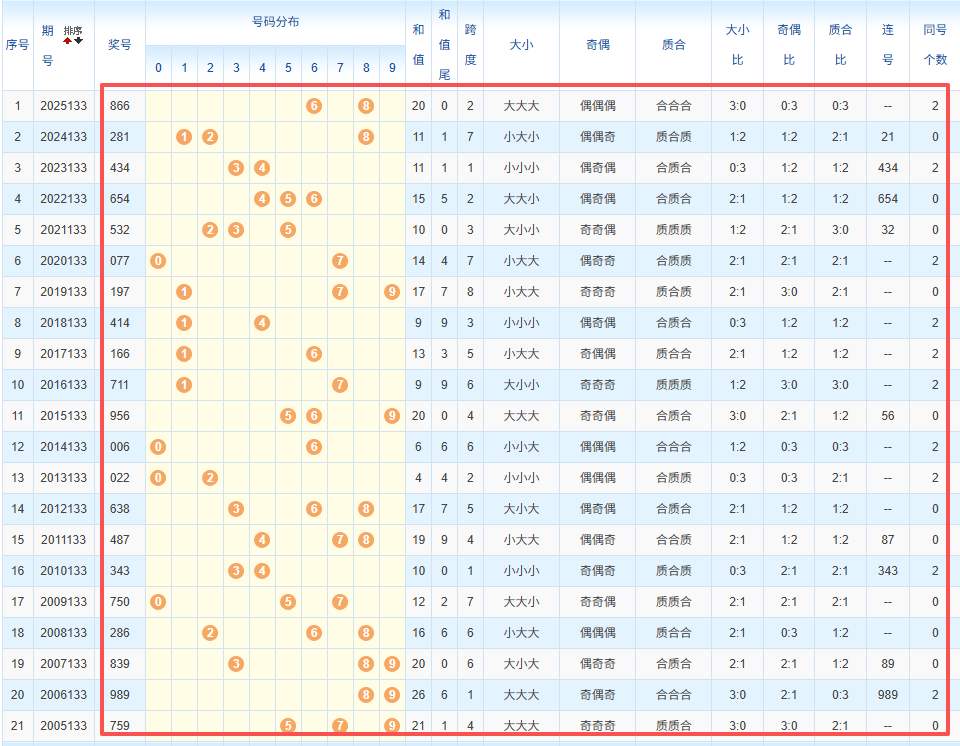
Task: Select orange ball 3 in row 2007133
Action: pos(236,664)
